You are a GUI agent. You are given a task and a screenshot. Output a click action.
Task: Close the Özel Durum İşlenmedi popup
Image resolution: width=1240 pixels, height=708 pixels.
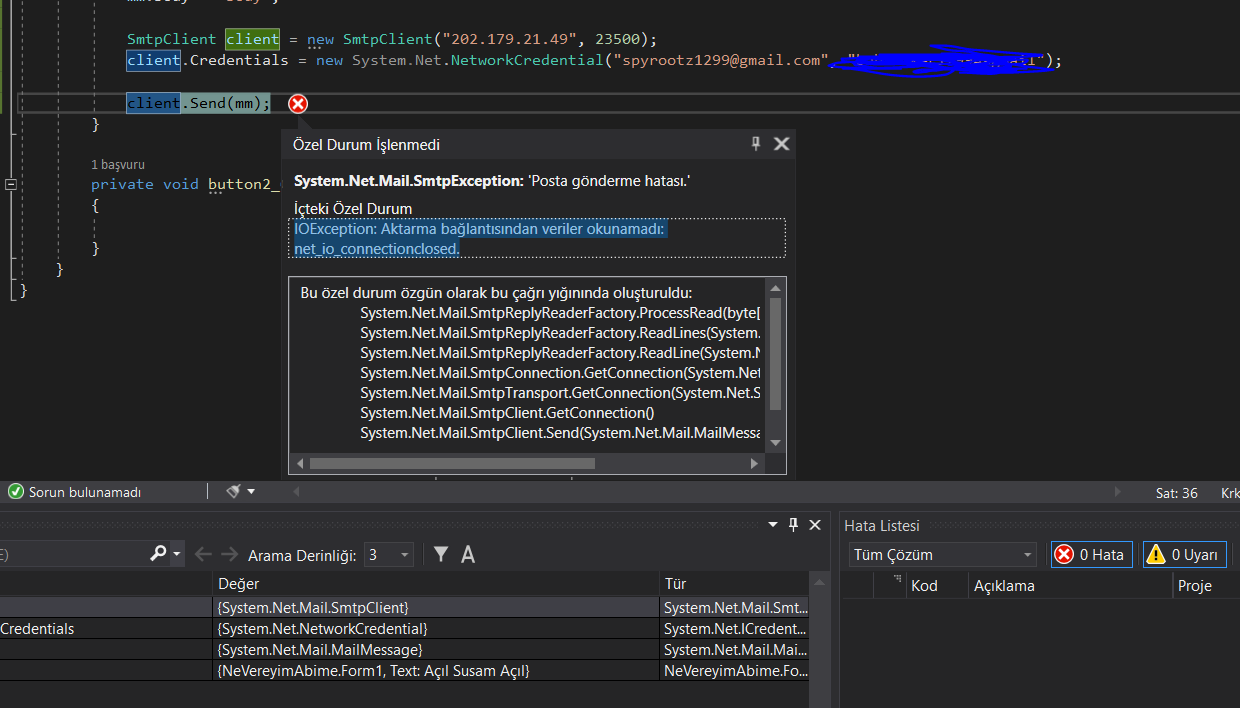click(x=782, y=144)
